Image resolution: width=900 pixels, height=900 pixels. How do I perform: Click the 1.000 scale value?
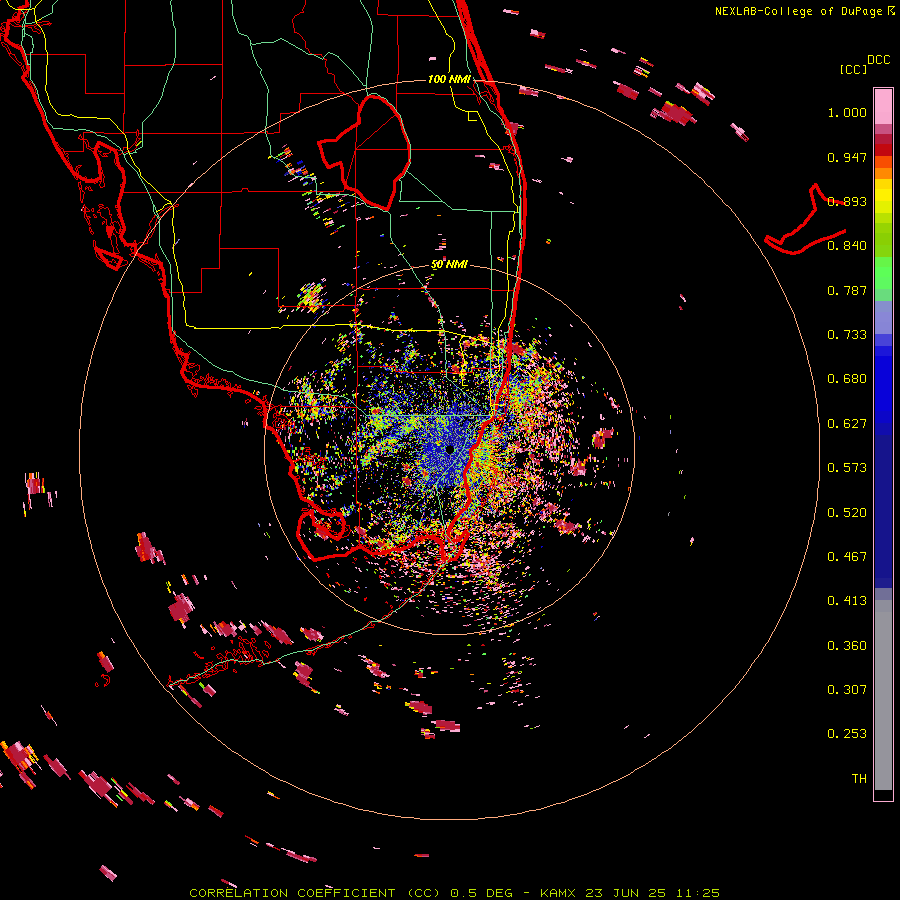tap(847, 112)
